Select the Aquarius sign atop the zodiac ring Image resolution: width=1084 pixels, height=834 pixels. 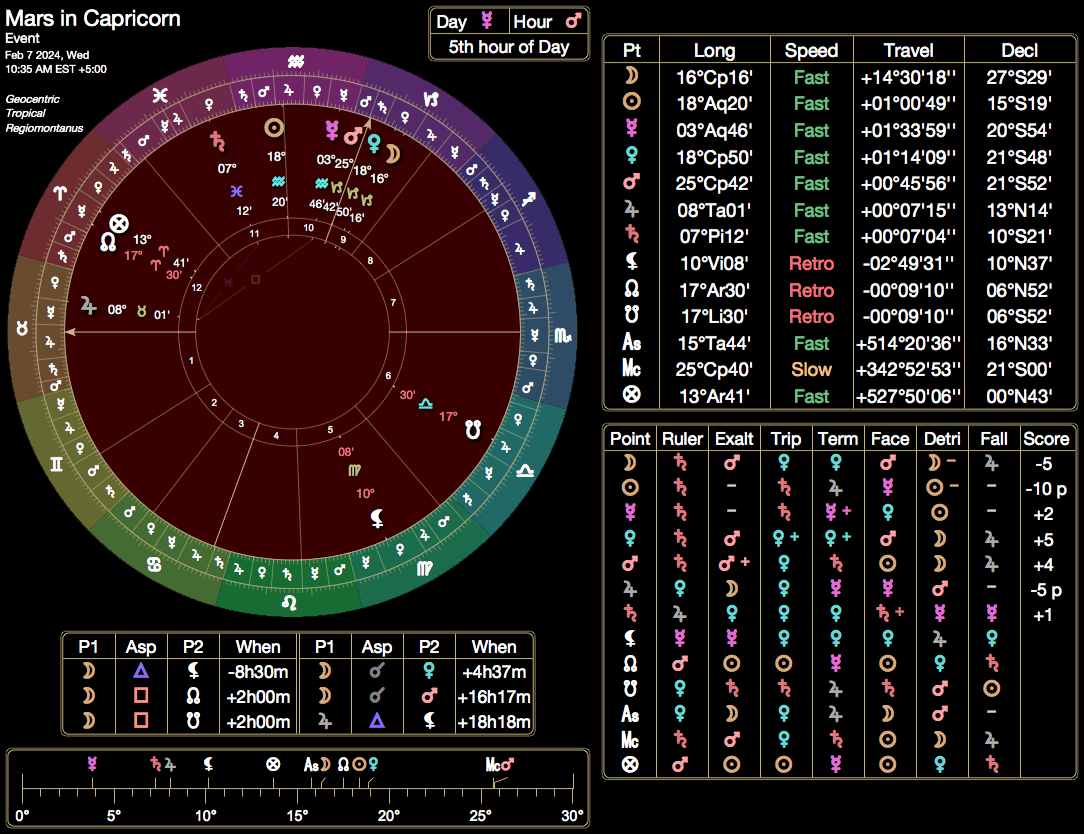[295, 63]
